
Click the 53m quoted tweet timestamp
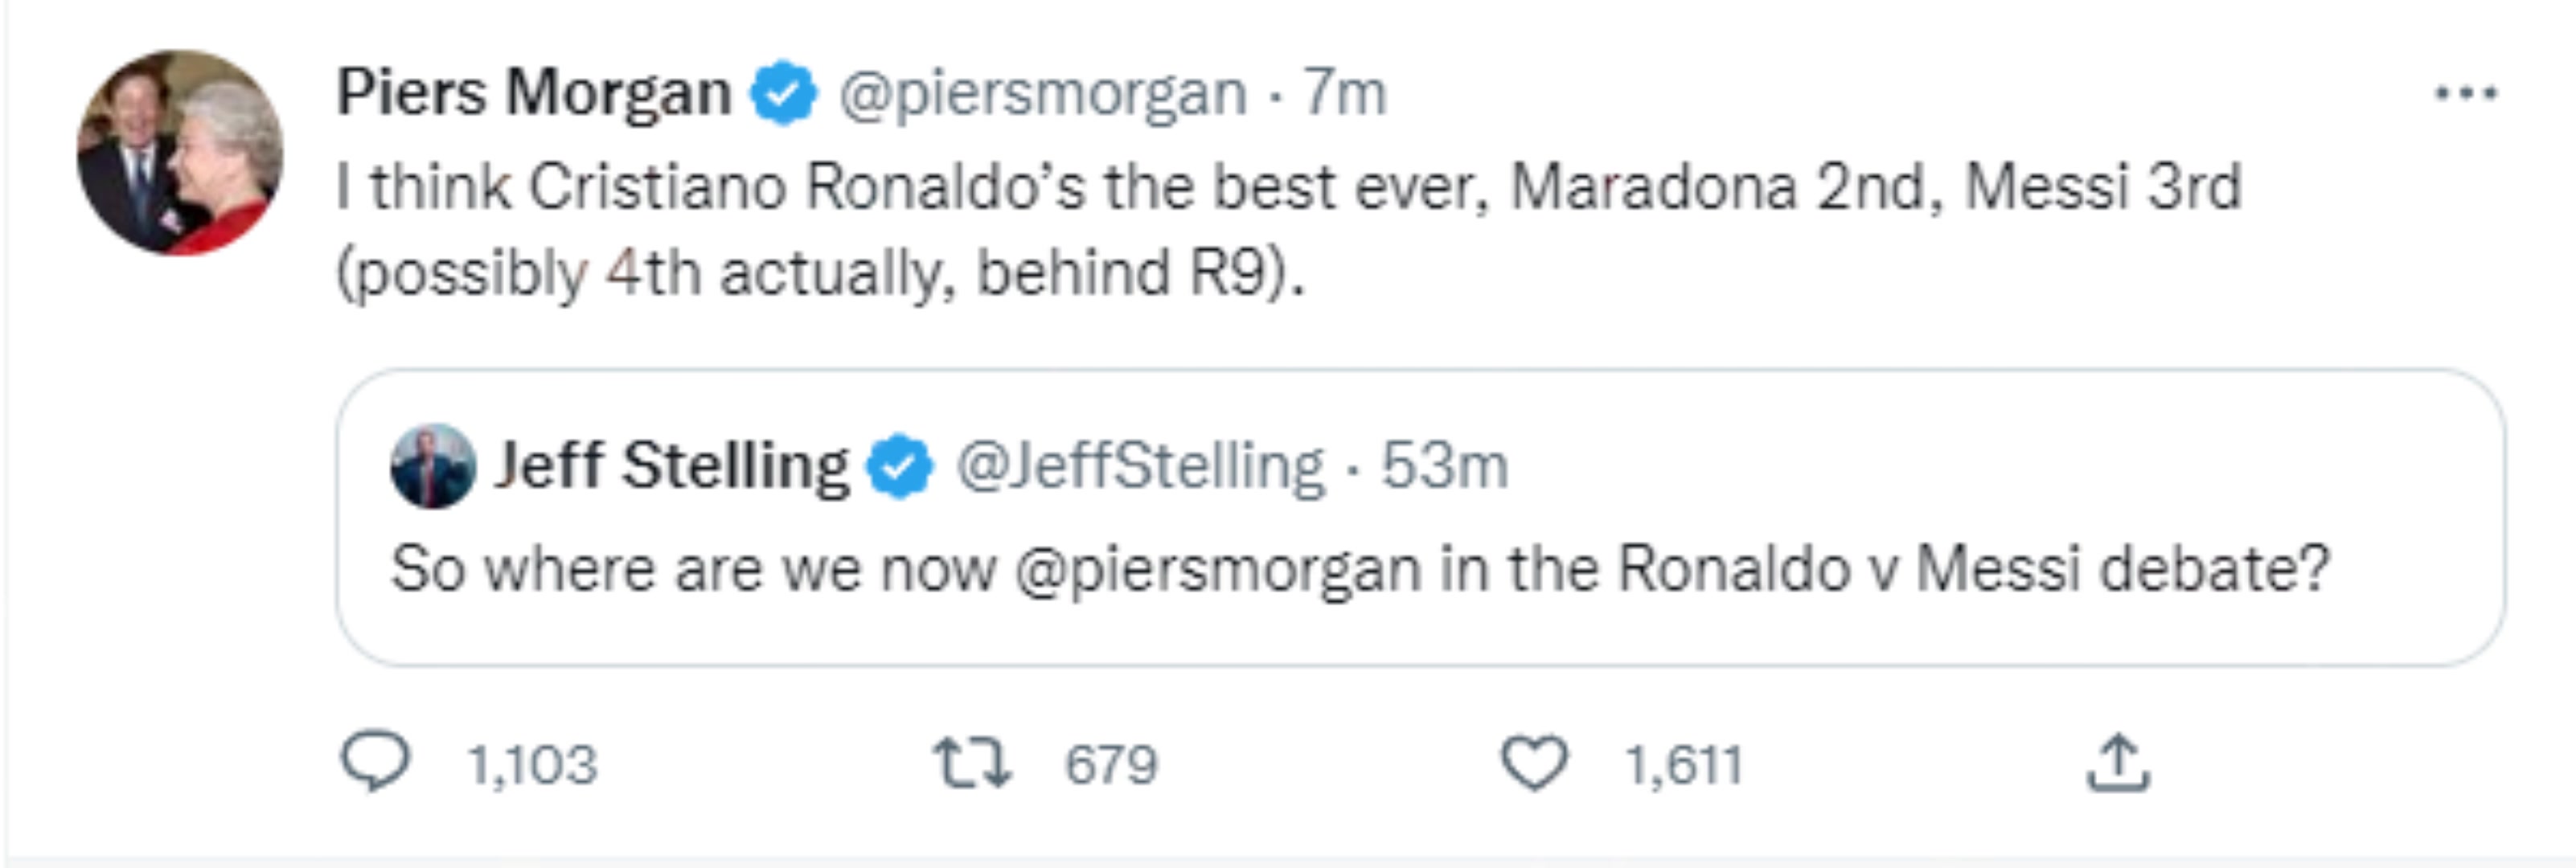(x=1444, y=466)
